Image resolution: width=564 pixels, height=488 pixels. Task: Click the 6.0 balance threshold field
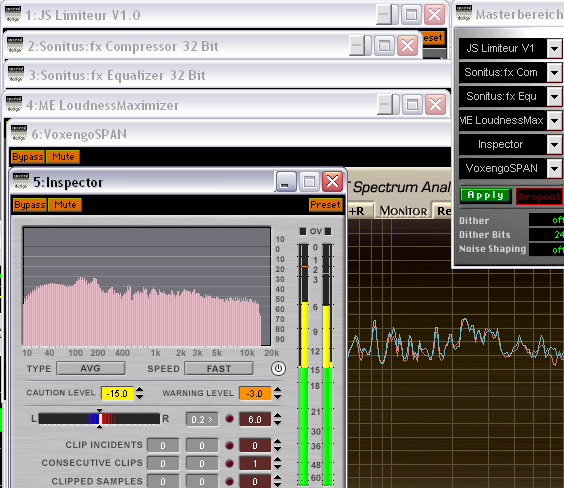click(255, 419)
